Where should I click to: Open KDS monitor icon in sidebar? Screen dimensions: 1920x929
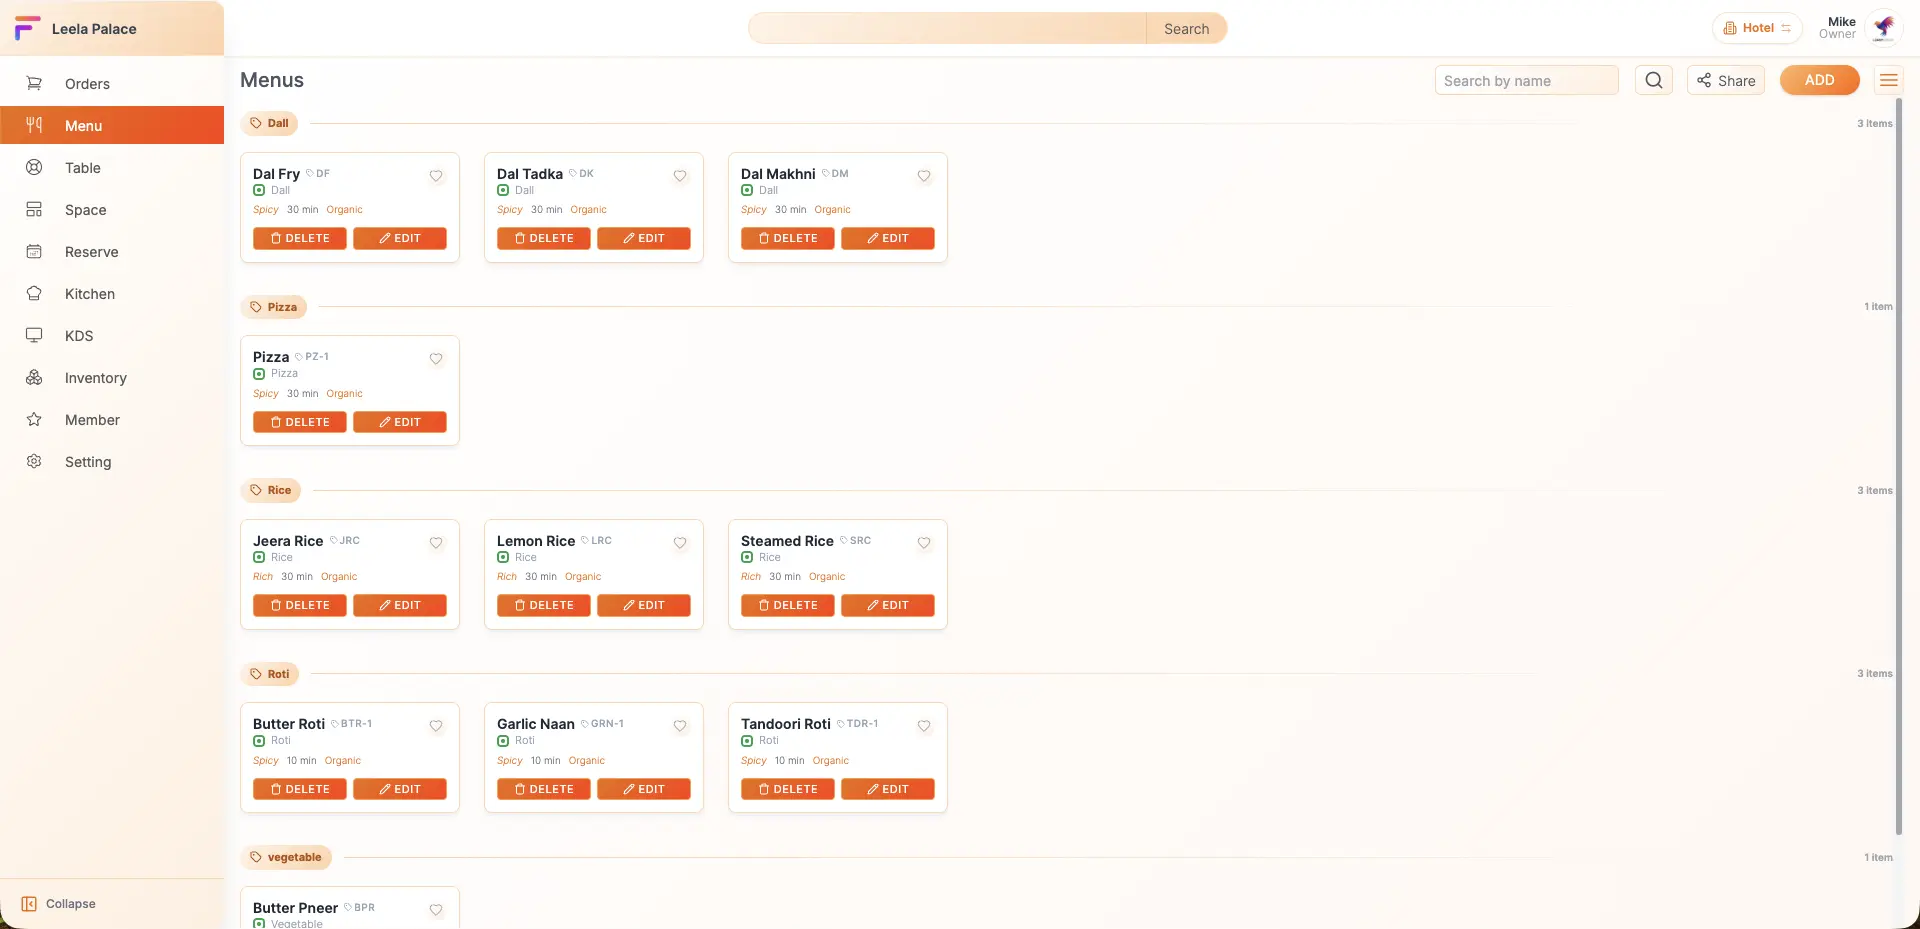(x=34, y=336)
